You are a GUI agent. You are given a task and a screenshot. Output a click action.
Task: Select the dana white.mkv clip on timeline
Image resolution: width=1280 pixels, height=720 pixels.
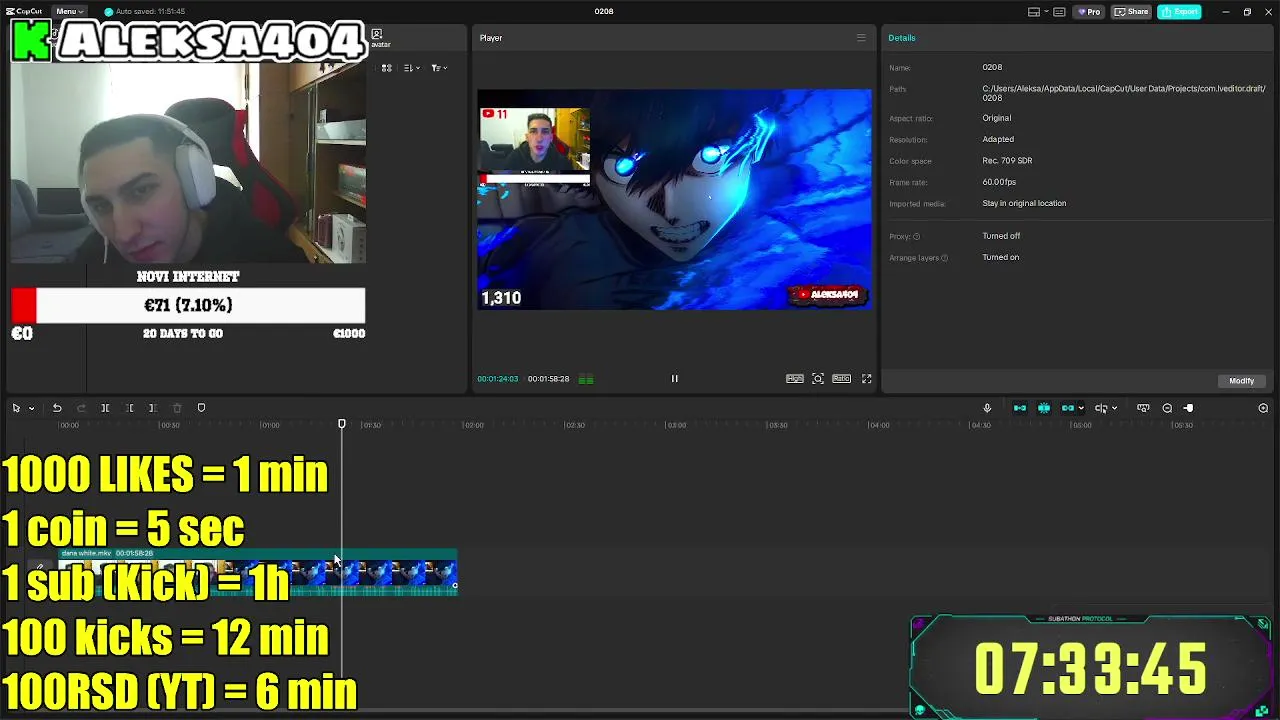tap(257, 573)
